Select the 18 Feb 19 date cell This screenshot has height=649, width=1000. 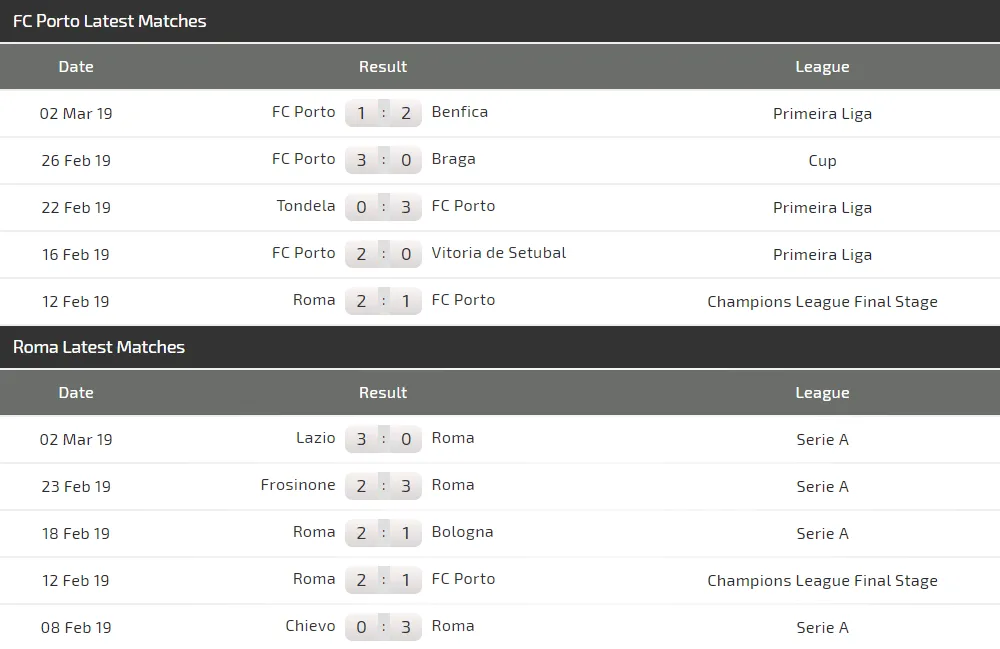click(x=76, y=533)
